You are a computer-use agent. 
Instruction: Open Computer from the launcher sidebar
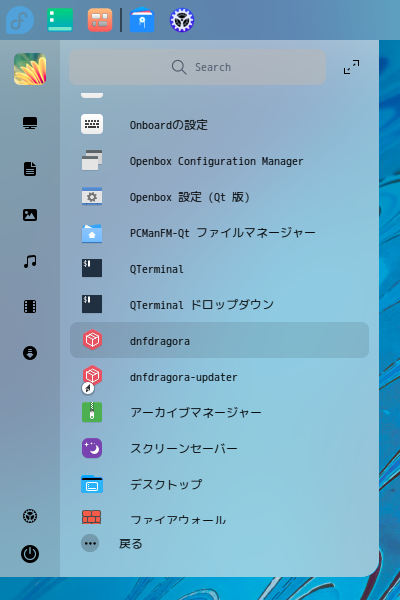click(30, 123)
